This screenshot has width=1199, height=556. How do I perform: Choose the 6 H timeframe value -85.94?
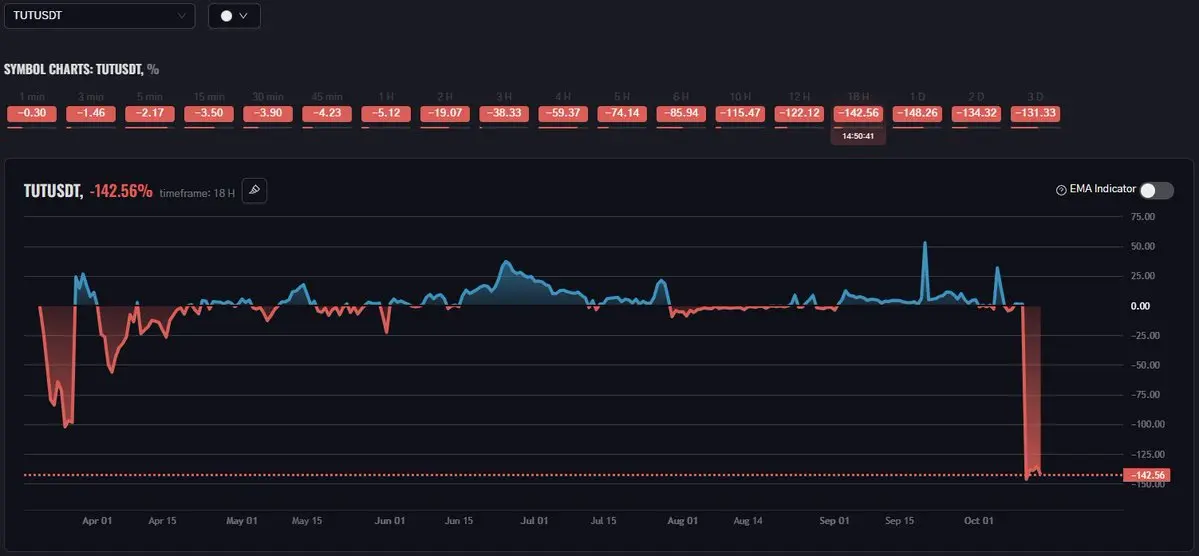point(681,114)
